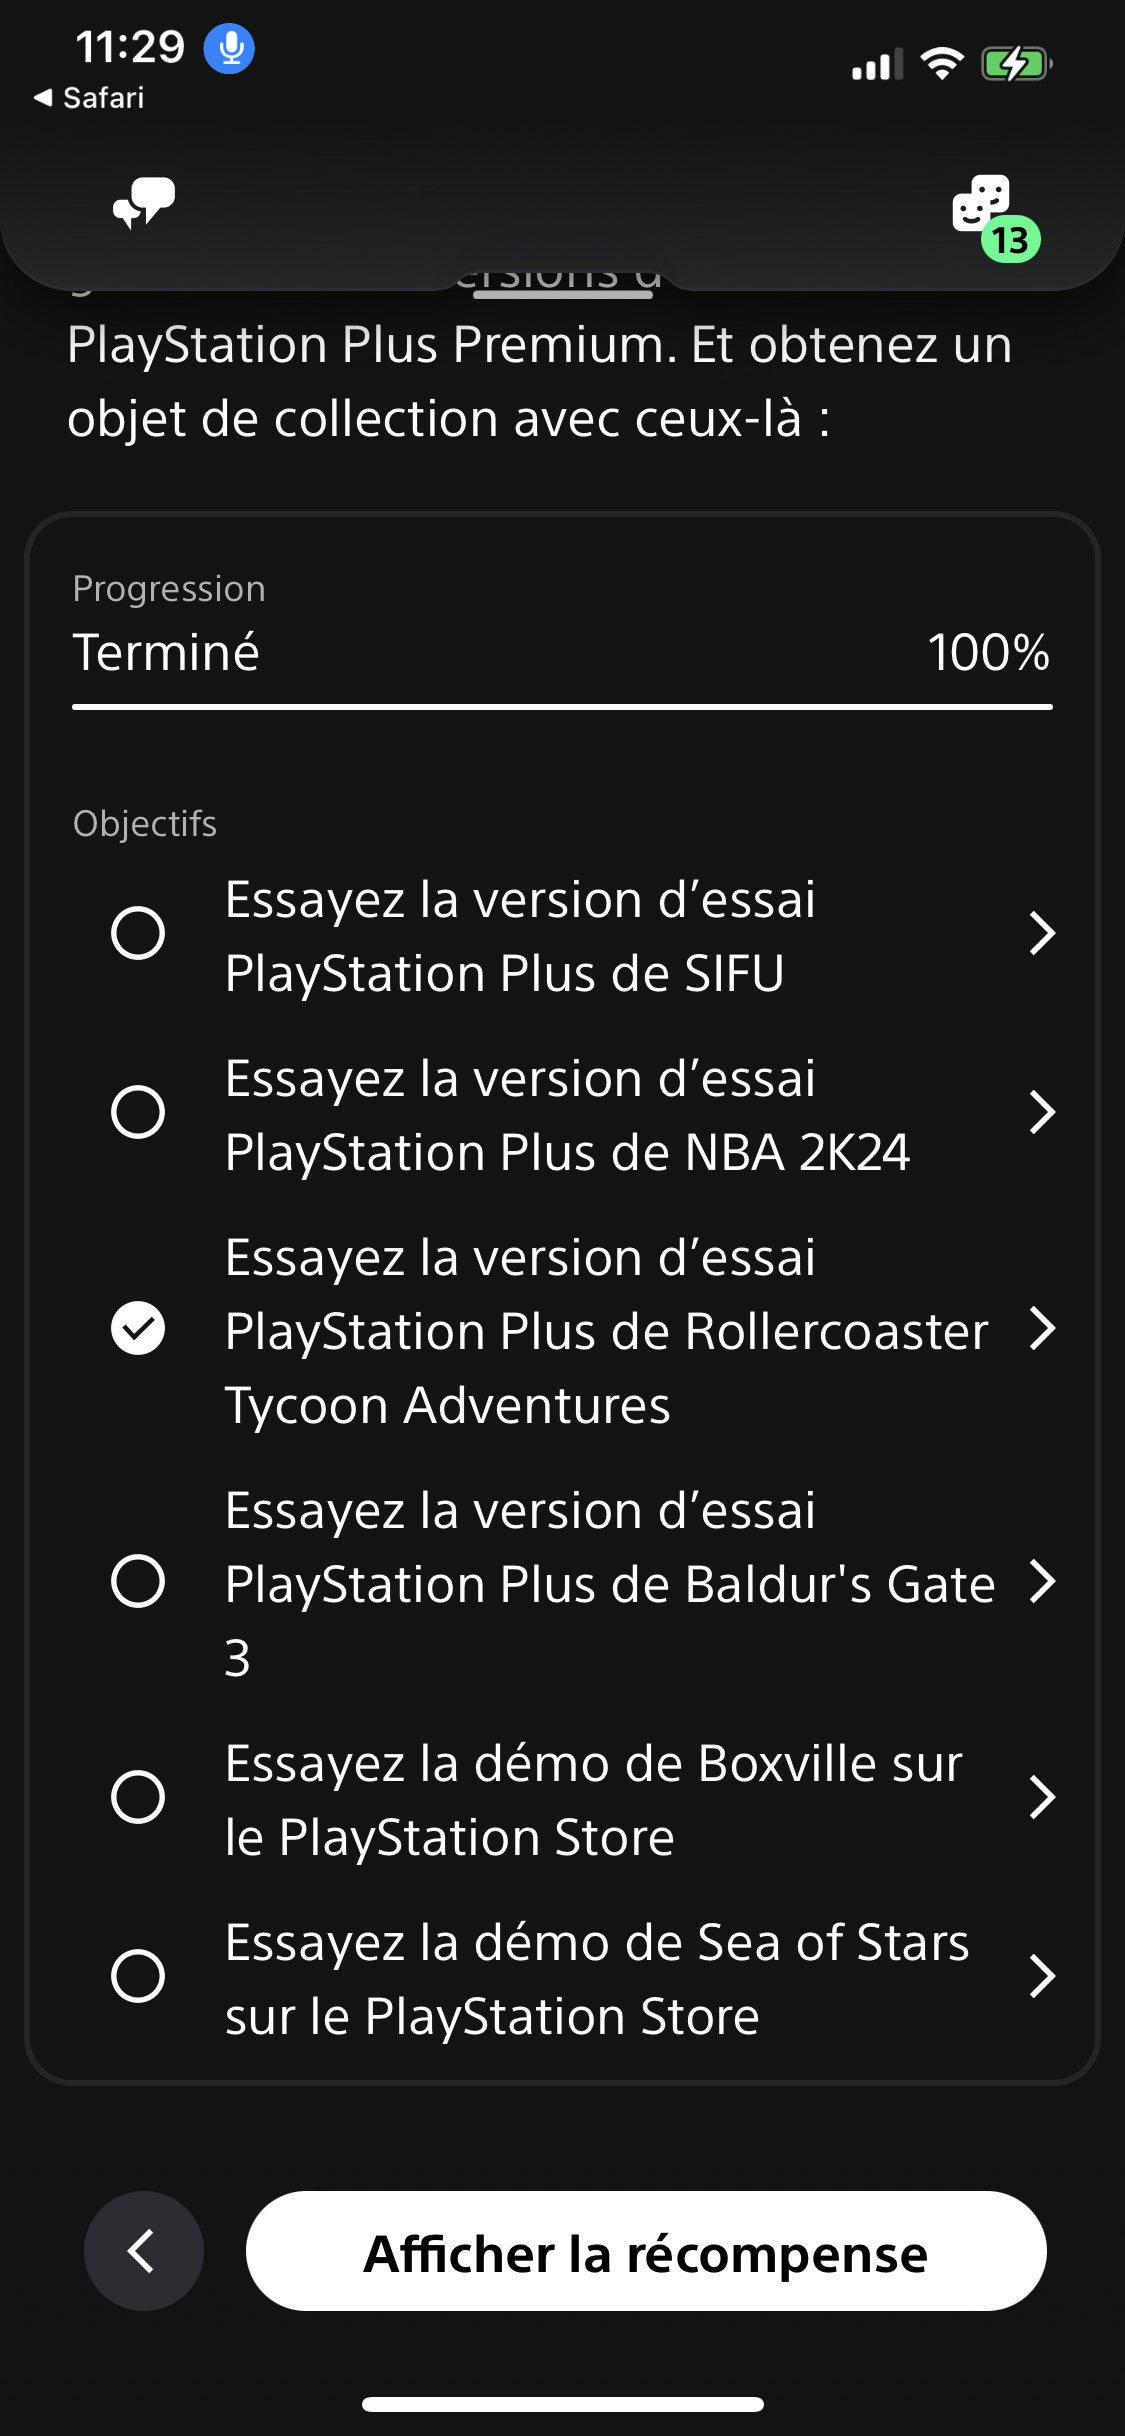The width and height of the screenshot is (1125, 2436).
Task: Tap the microphone indicator in status bar
Action: [x=229, y=48]
